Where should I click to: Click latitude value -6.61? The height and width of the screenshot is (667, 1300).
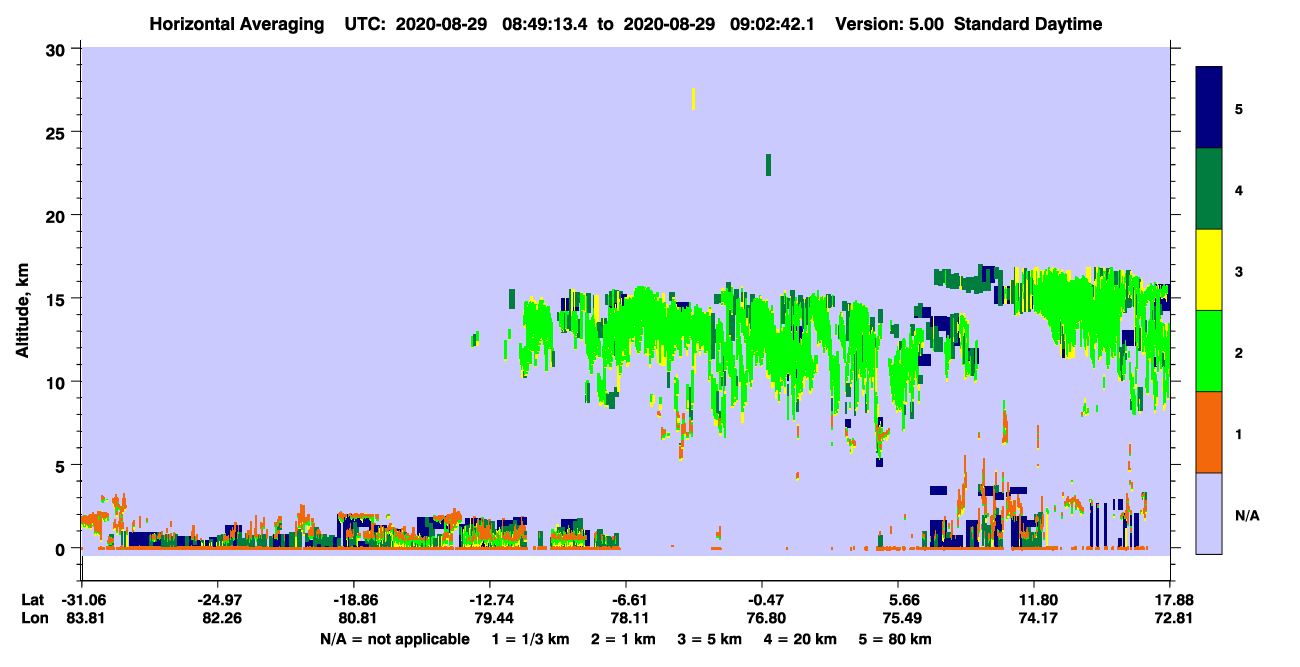point(626,600)
